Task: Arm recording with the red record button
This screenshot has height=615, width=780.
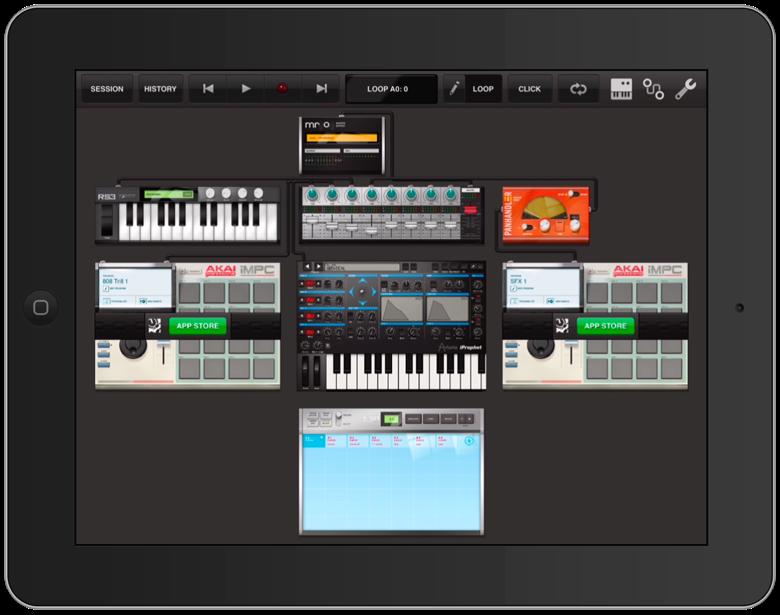Action: click(282, 89)
